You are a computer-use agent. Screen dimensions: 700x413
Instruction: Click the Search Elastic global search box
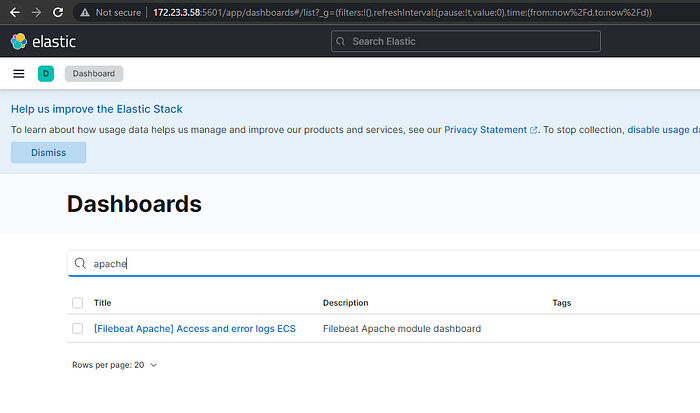click(x=466, y=41)
